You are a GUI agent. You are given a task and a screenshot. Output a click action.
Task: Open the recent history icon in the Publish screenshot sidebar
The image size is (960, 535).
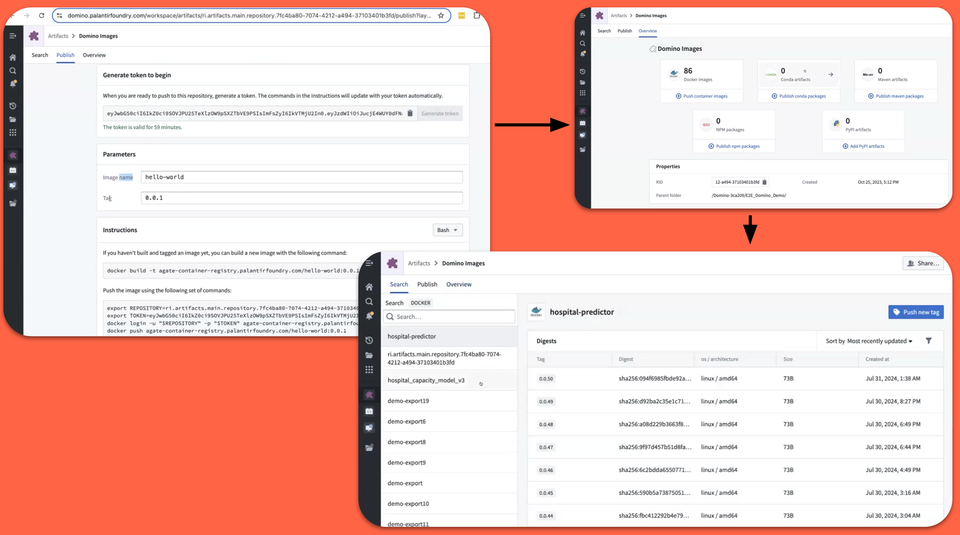[x=13, y=106]
